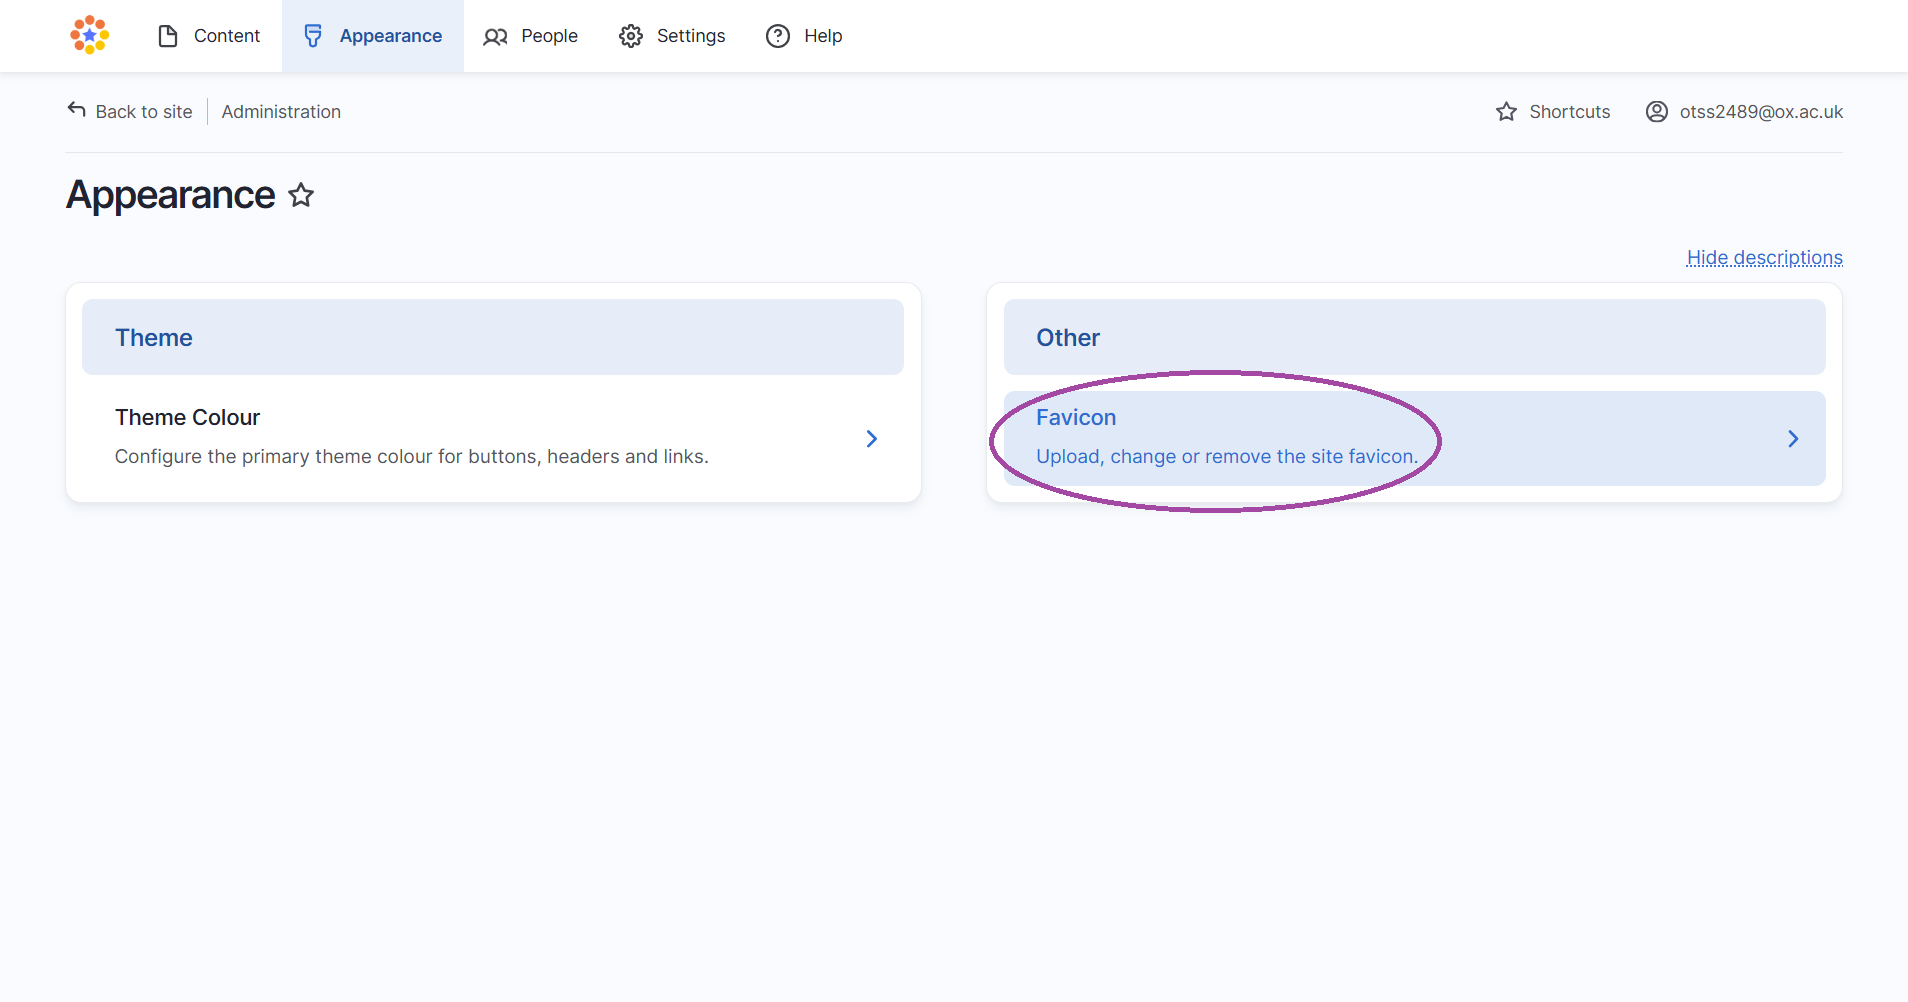Toggle the favorite star beside Appearance heading

[x=300, y=195]
